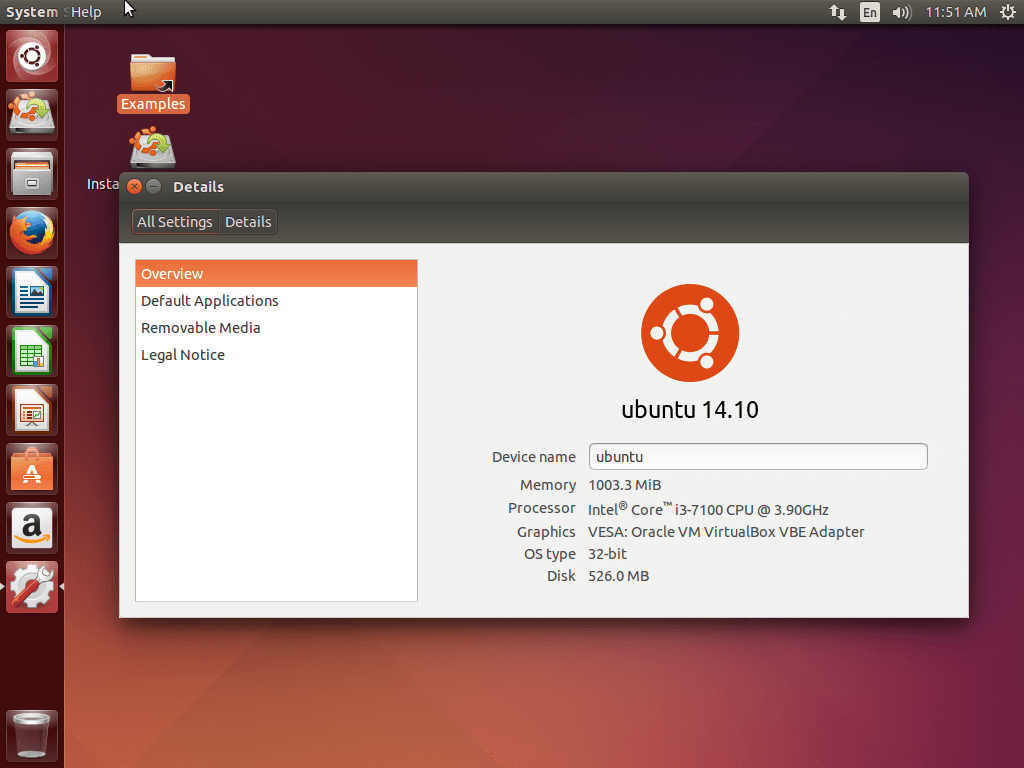Open the sound volume indicator
Screen dimensions: 1024x768
point(901,12)
